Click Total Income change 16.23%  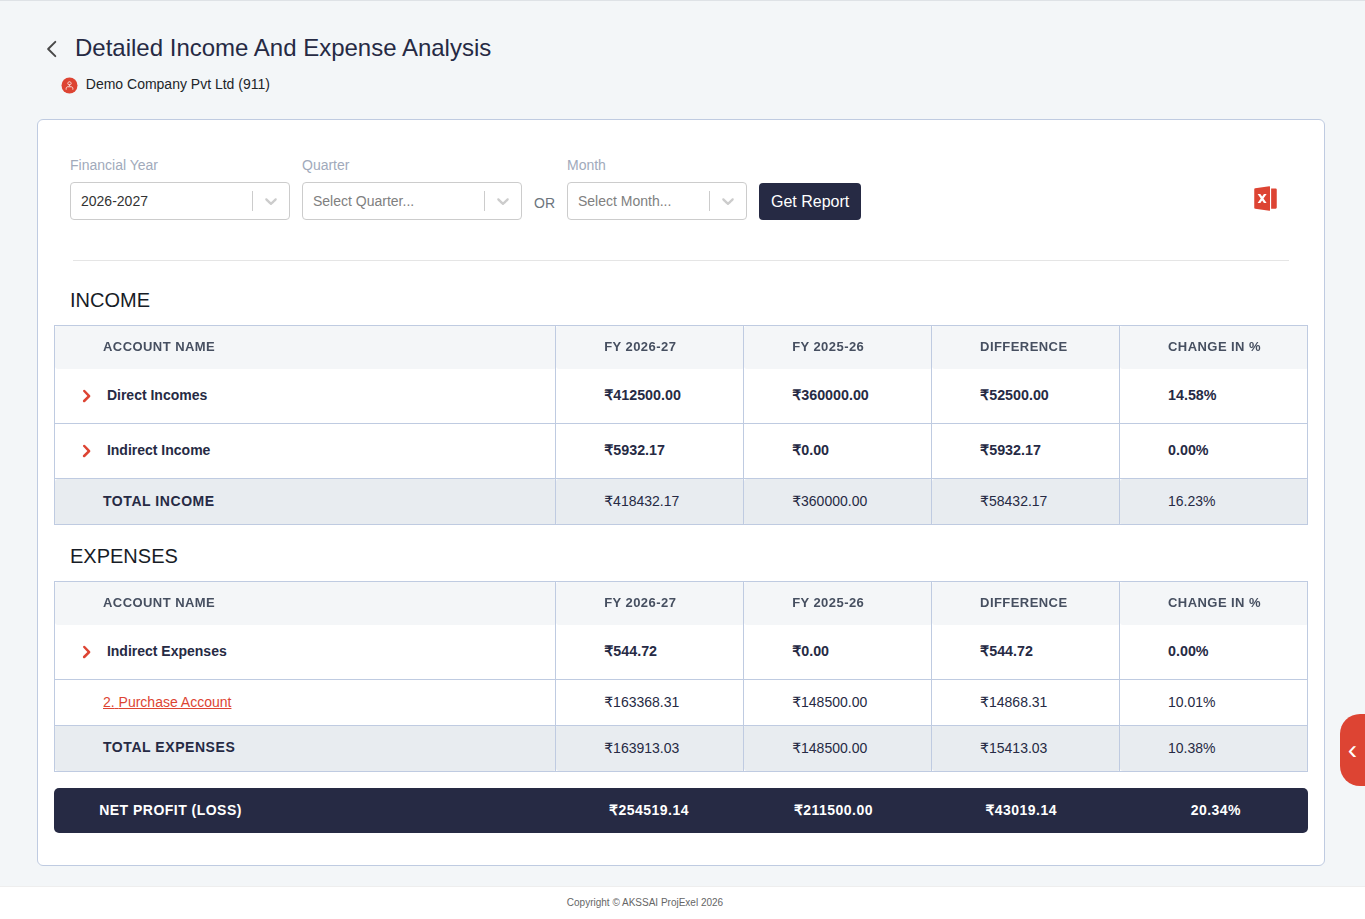1191,501
